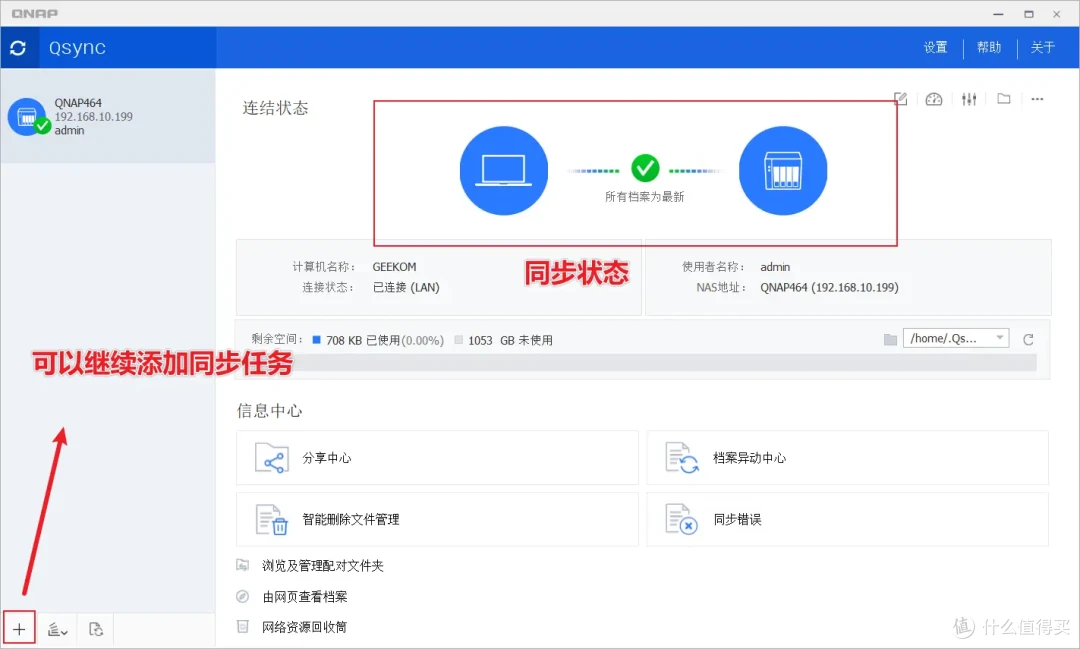Open 设置 settings menu

[935, 48]
